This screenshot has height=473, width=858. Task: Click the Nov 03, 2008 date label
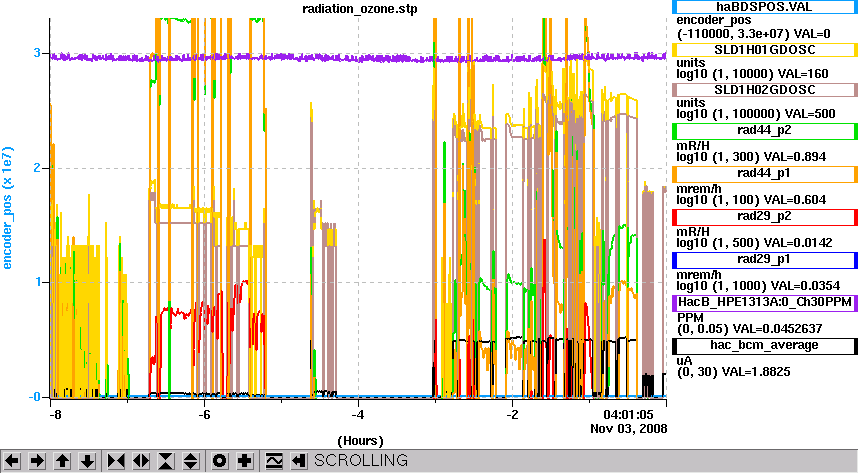click(x=629, y=428)
